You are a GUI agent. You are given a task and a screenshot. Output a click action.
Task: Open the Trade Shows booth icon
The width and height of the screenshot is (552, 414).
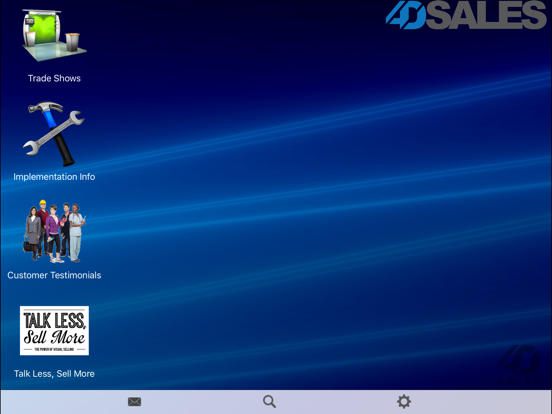(x=54, y=35)
